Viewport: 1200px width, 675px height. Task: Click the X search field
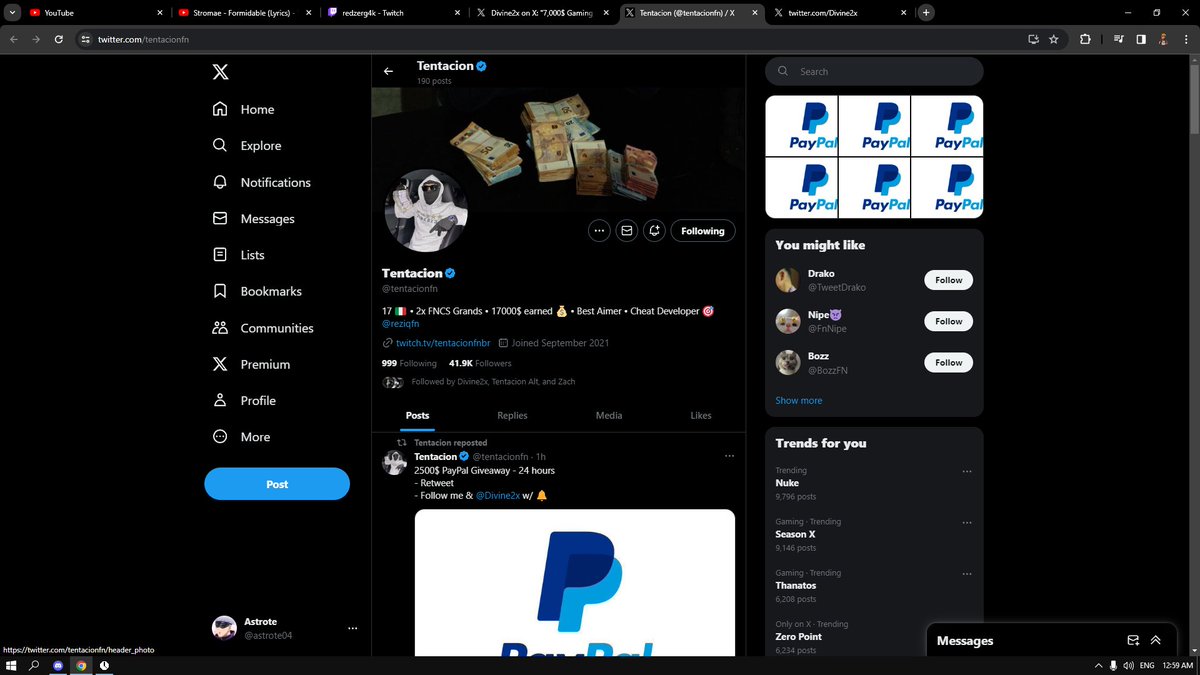tap(874, 71)
